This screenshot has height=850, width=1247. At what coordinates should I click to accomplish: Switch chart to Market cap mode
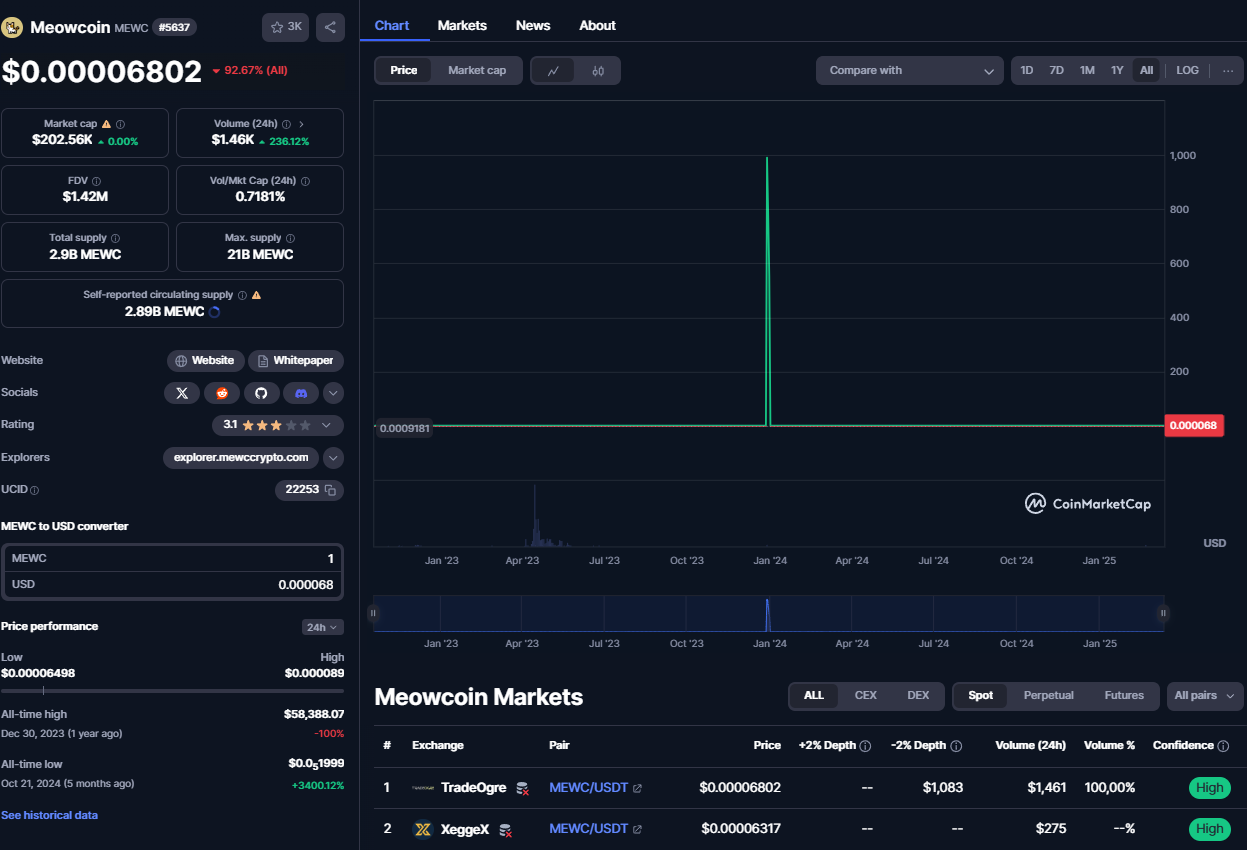coord(477,70)
